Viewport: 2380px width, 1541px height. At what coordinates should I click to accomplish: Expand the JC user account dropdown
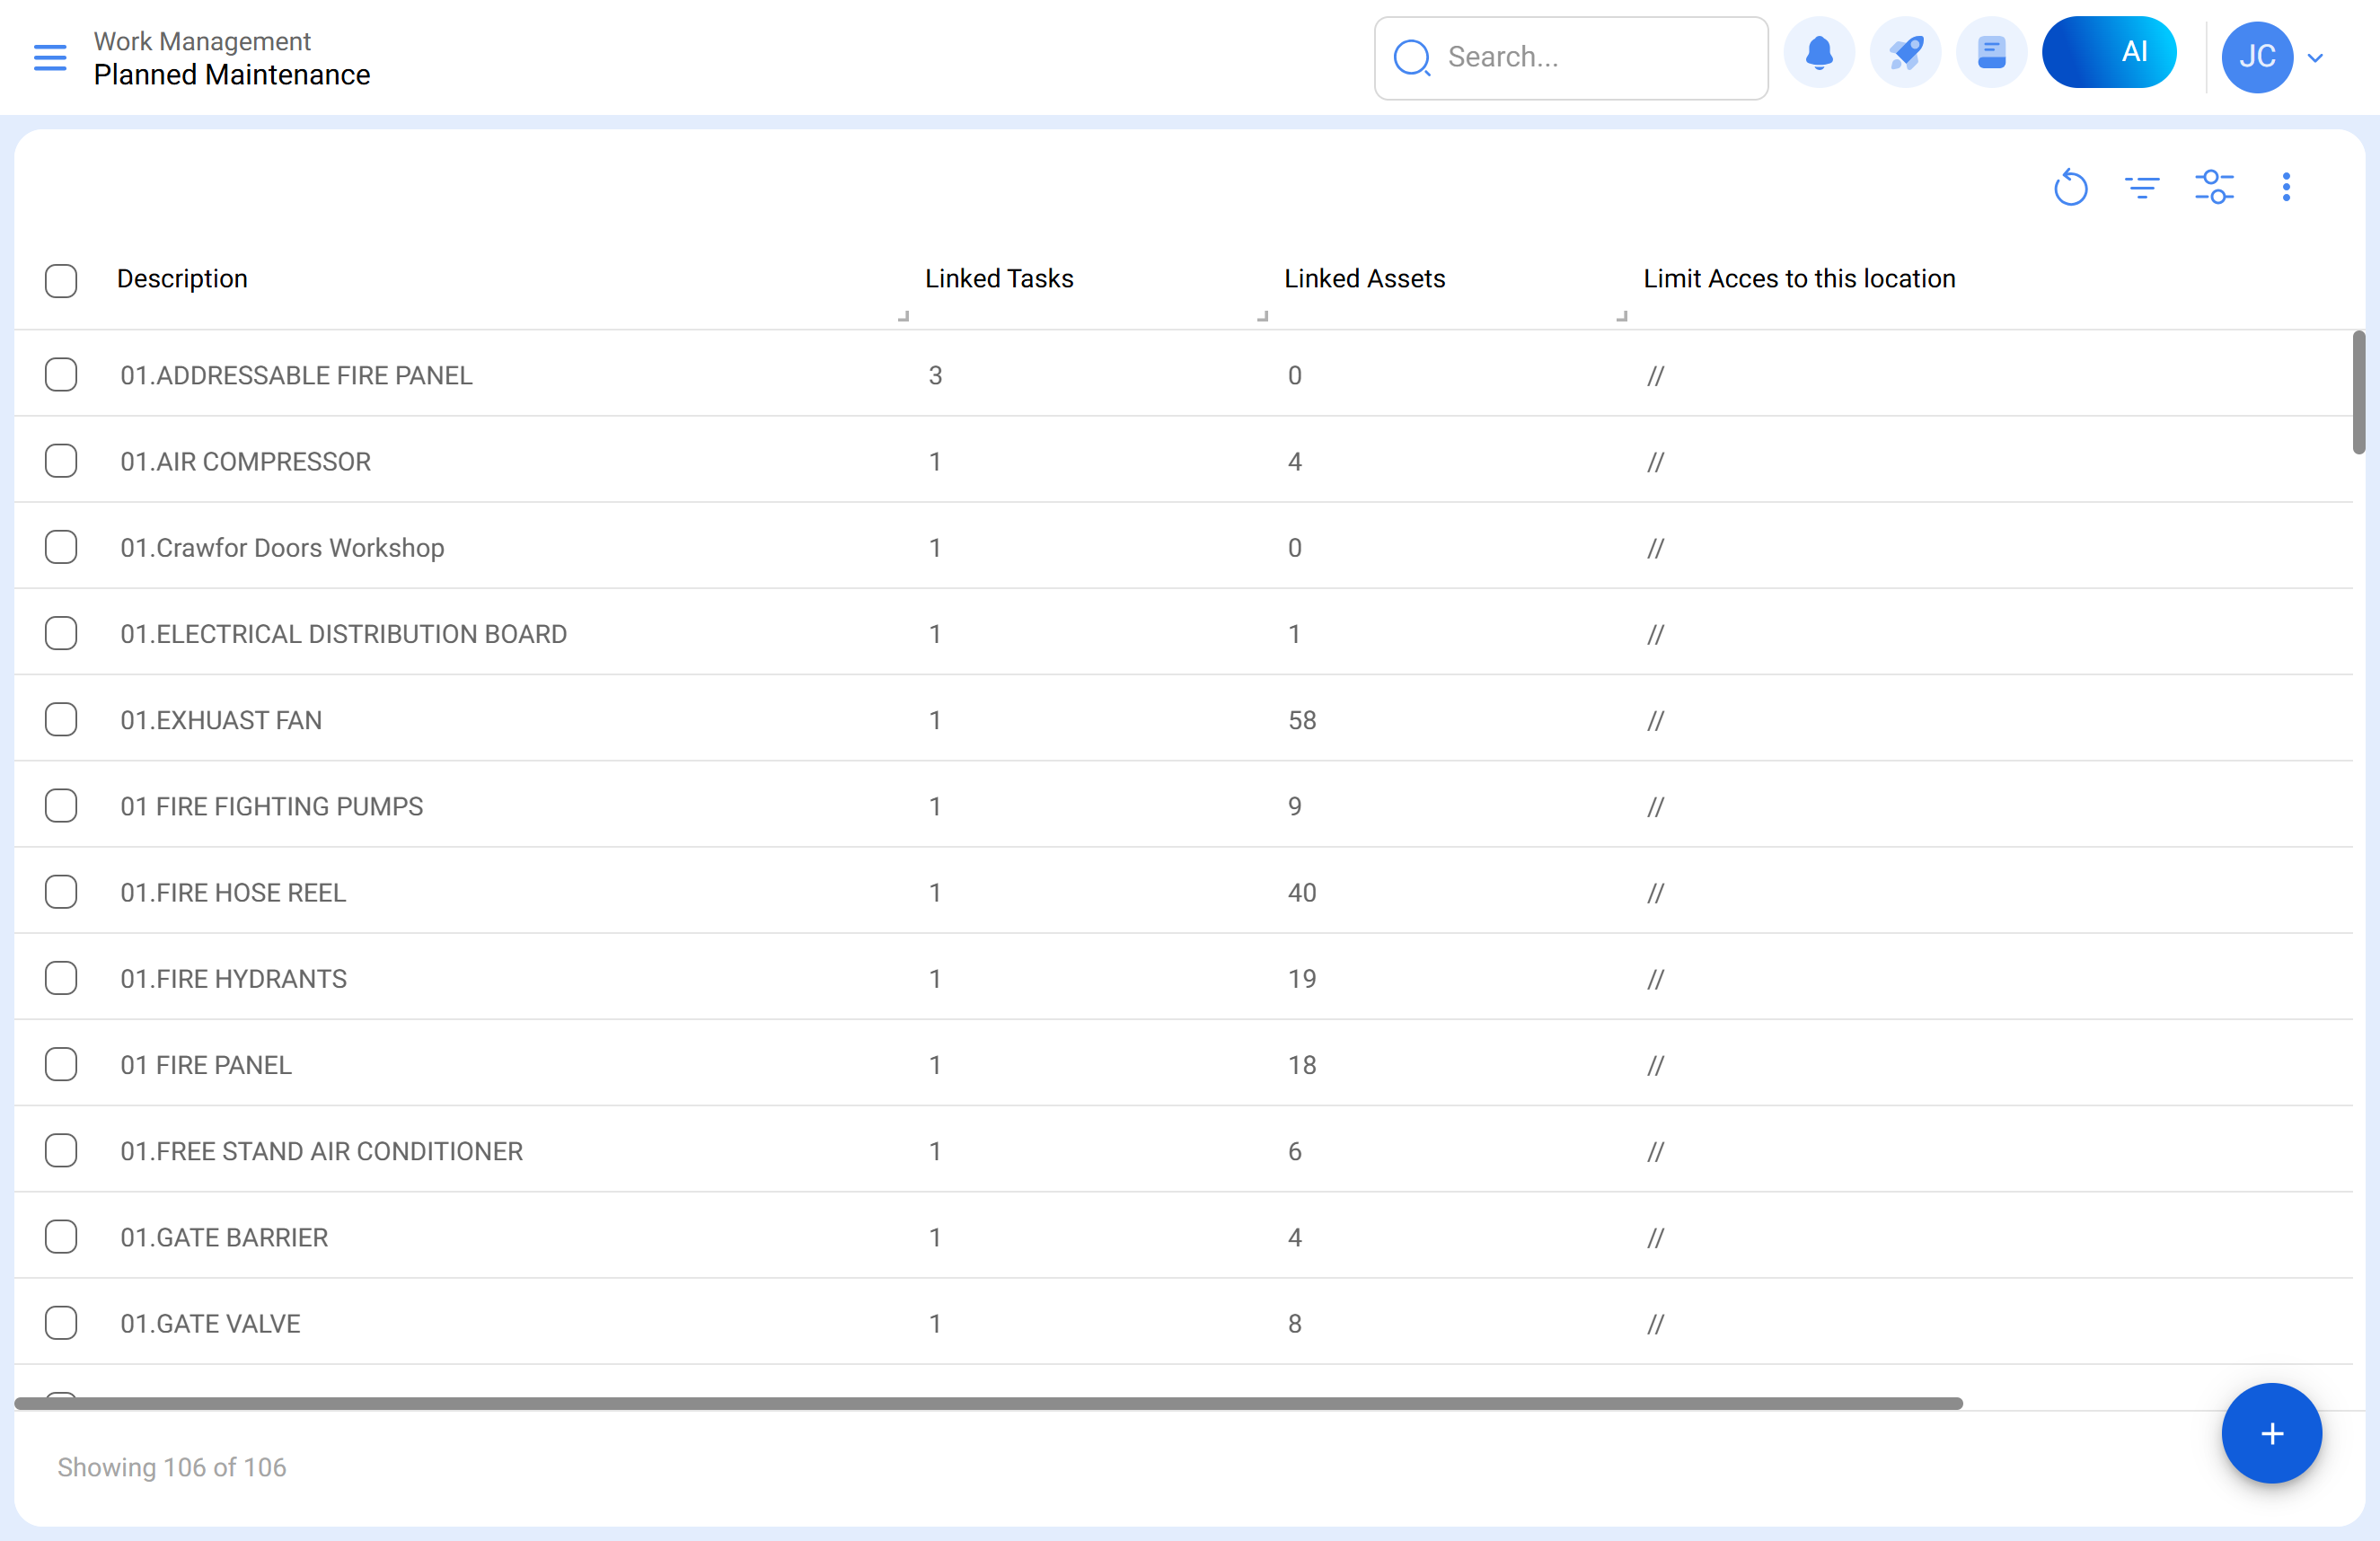pos(2314,57)
